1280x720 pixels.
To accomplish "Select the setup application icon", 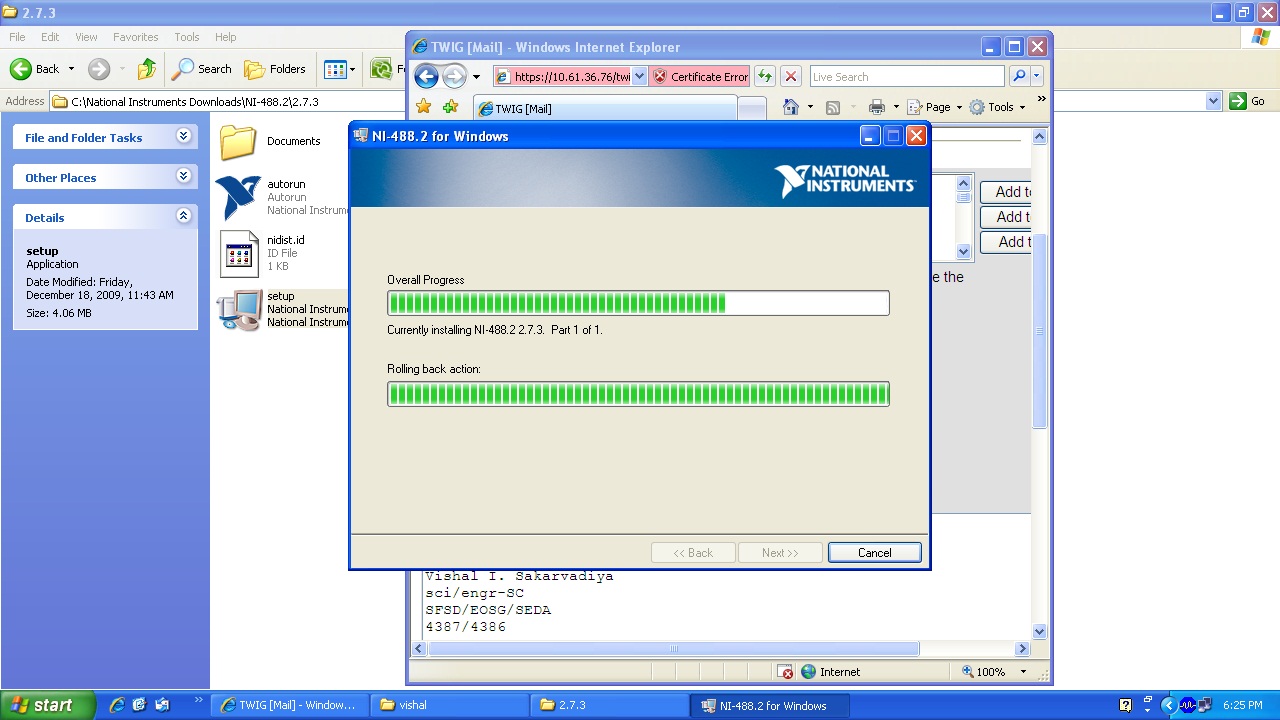I will click(239, 310).
